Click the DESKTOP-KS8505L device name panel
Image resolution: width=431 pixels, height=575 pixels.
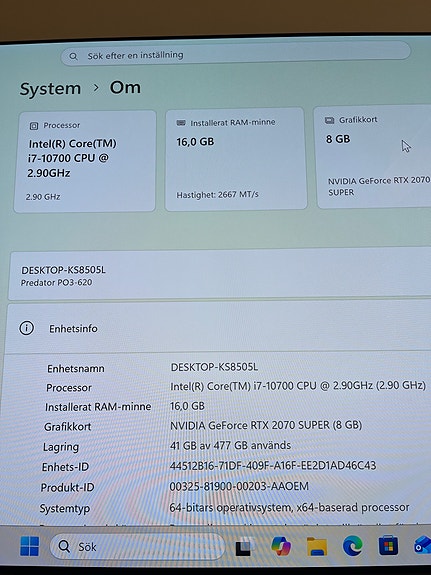(220, 275)
